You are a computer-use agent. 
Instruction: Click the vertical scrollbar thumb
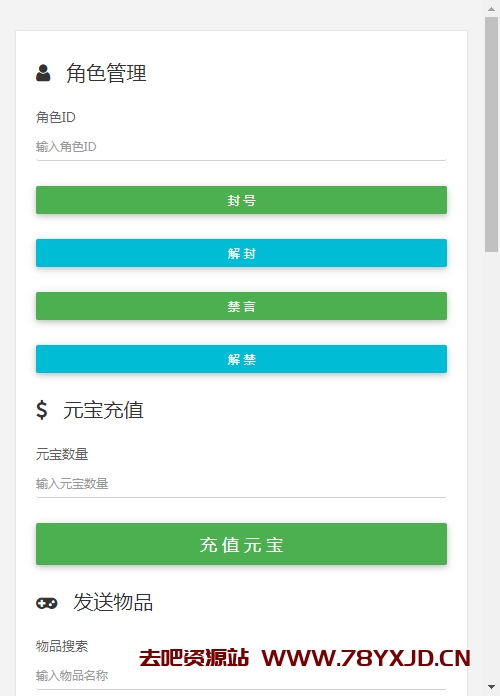coord(492,134)
